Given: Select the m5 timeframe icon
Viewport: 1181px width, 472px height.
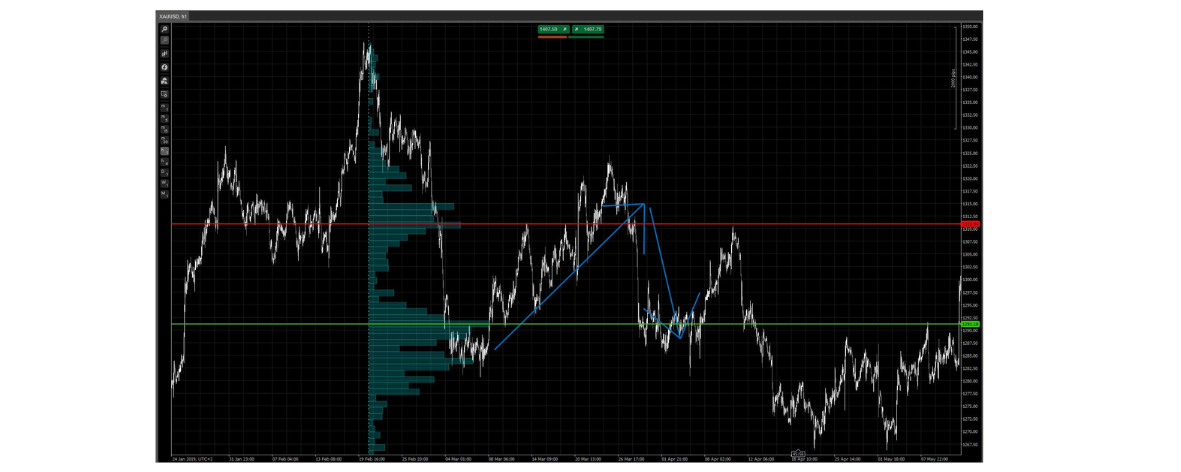Looking at the screenshot, I should 164,119.
